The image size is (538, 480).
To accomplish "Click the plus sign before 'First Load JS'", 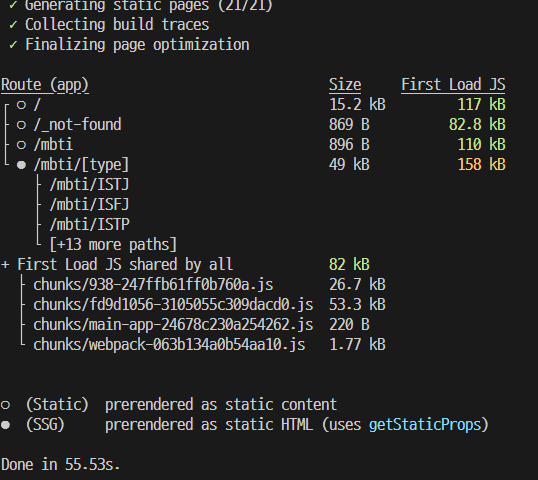I will click(5, 265).
